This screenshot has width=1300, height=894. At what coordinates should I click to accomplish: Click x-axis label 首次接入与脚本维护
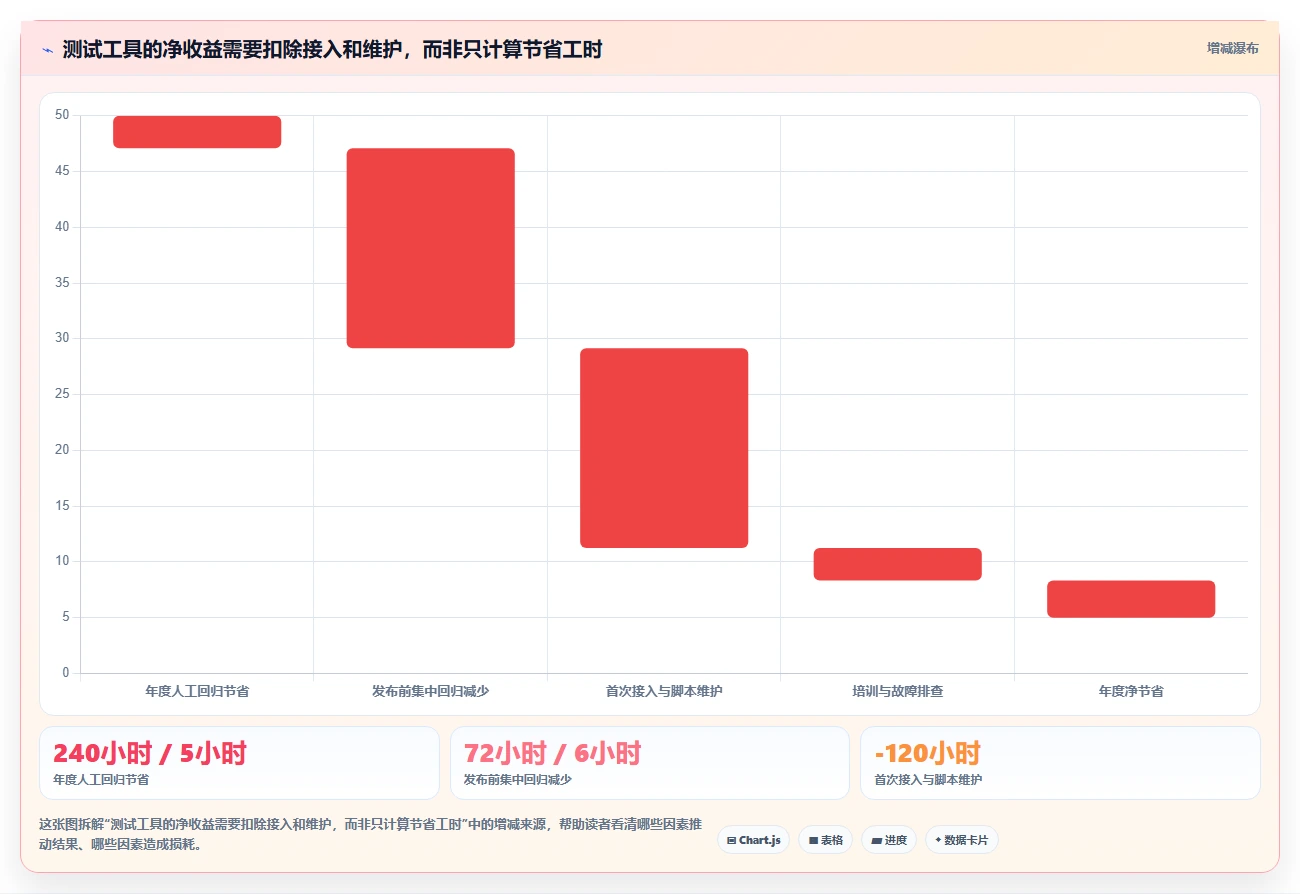(x=664, y=691)
